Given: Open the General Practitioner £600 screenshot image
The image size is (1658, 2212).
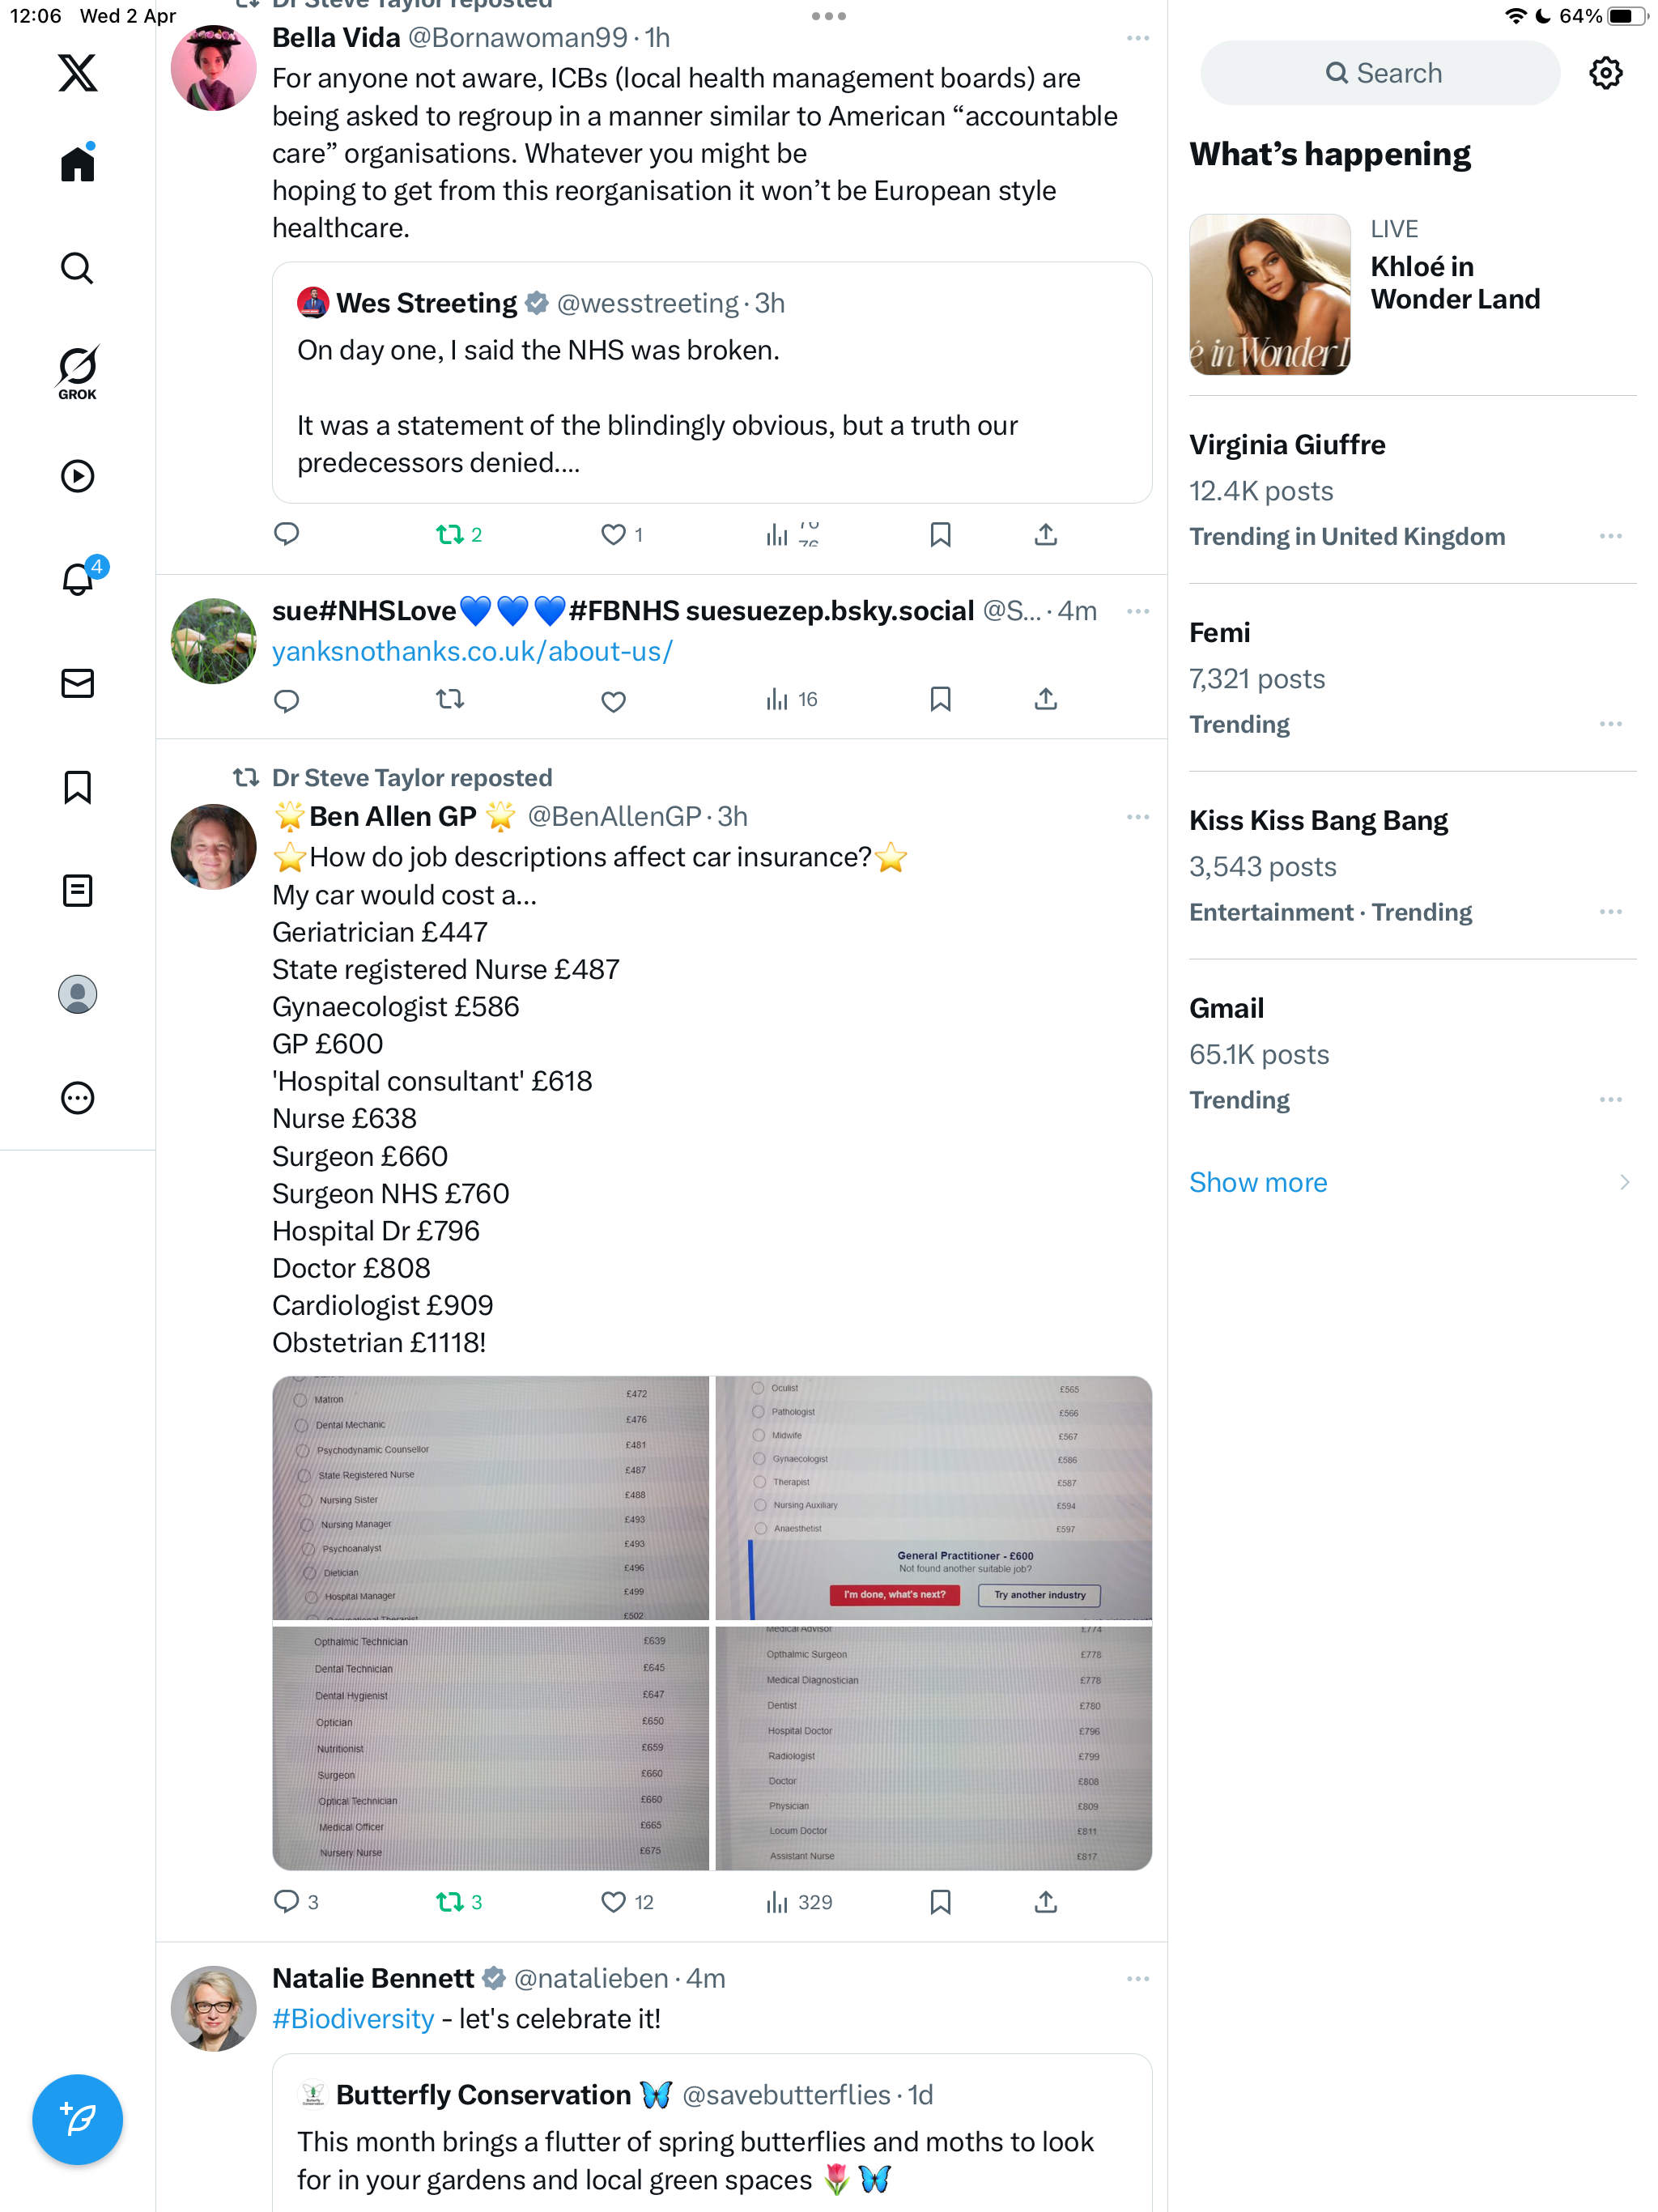Looking at the screenshot, I should [933, 1497].
